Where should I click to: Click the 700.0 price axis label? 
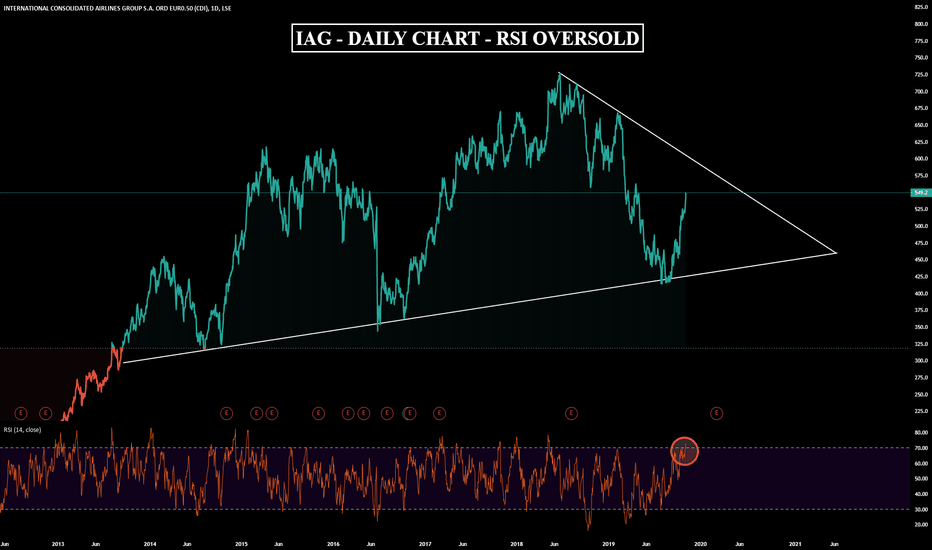point(921,92)
